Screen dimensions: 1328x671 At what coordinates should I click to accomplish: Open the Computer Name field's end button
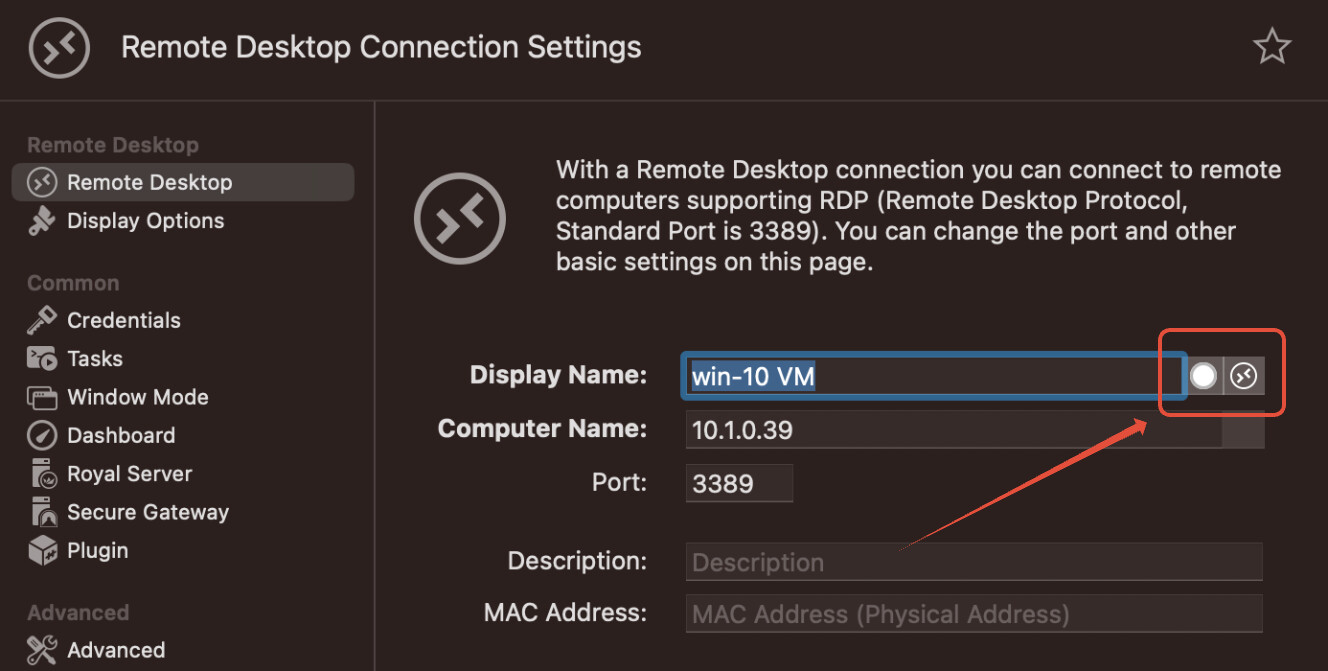coord(1243,430)
